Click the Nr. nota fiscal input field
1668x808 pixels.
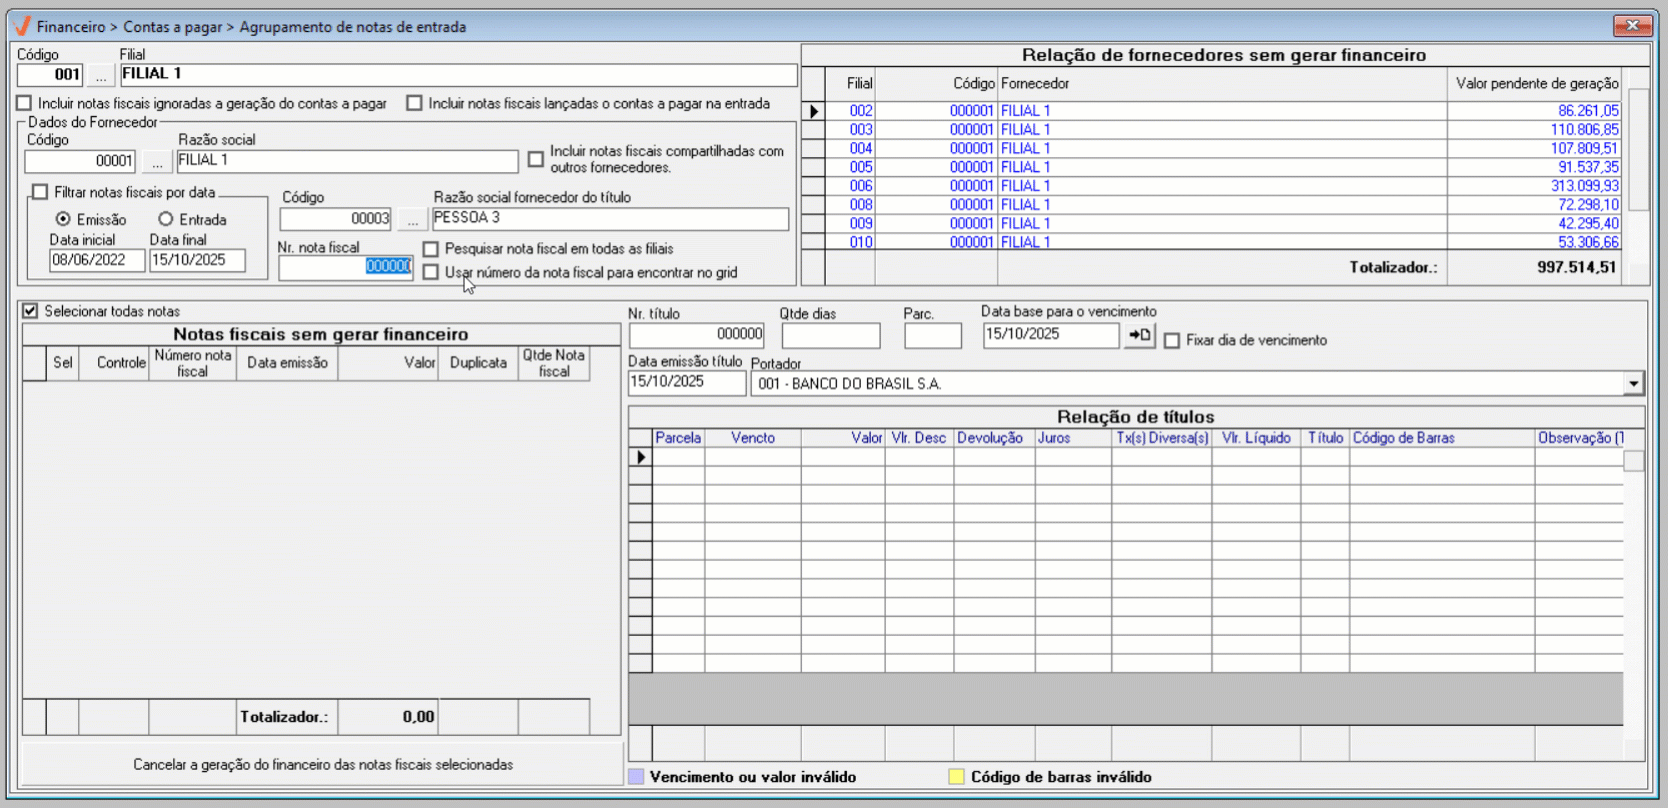345,267
